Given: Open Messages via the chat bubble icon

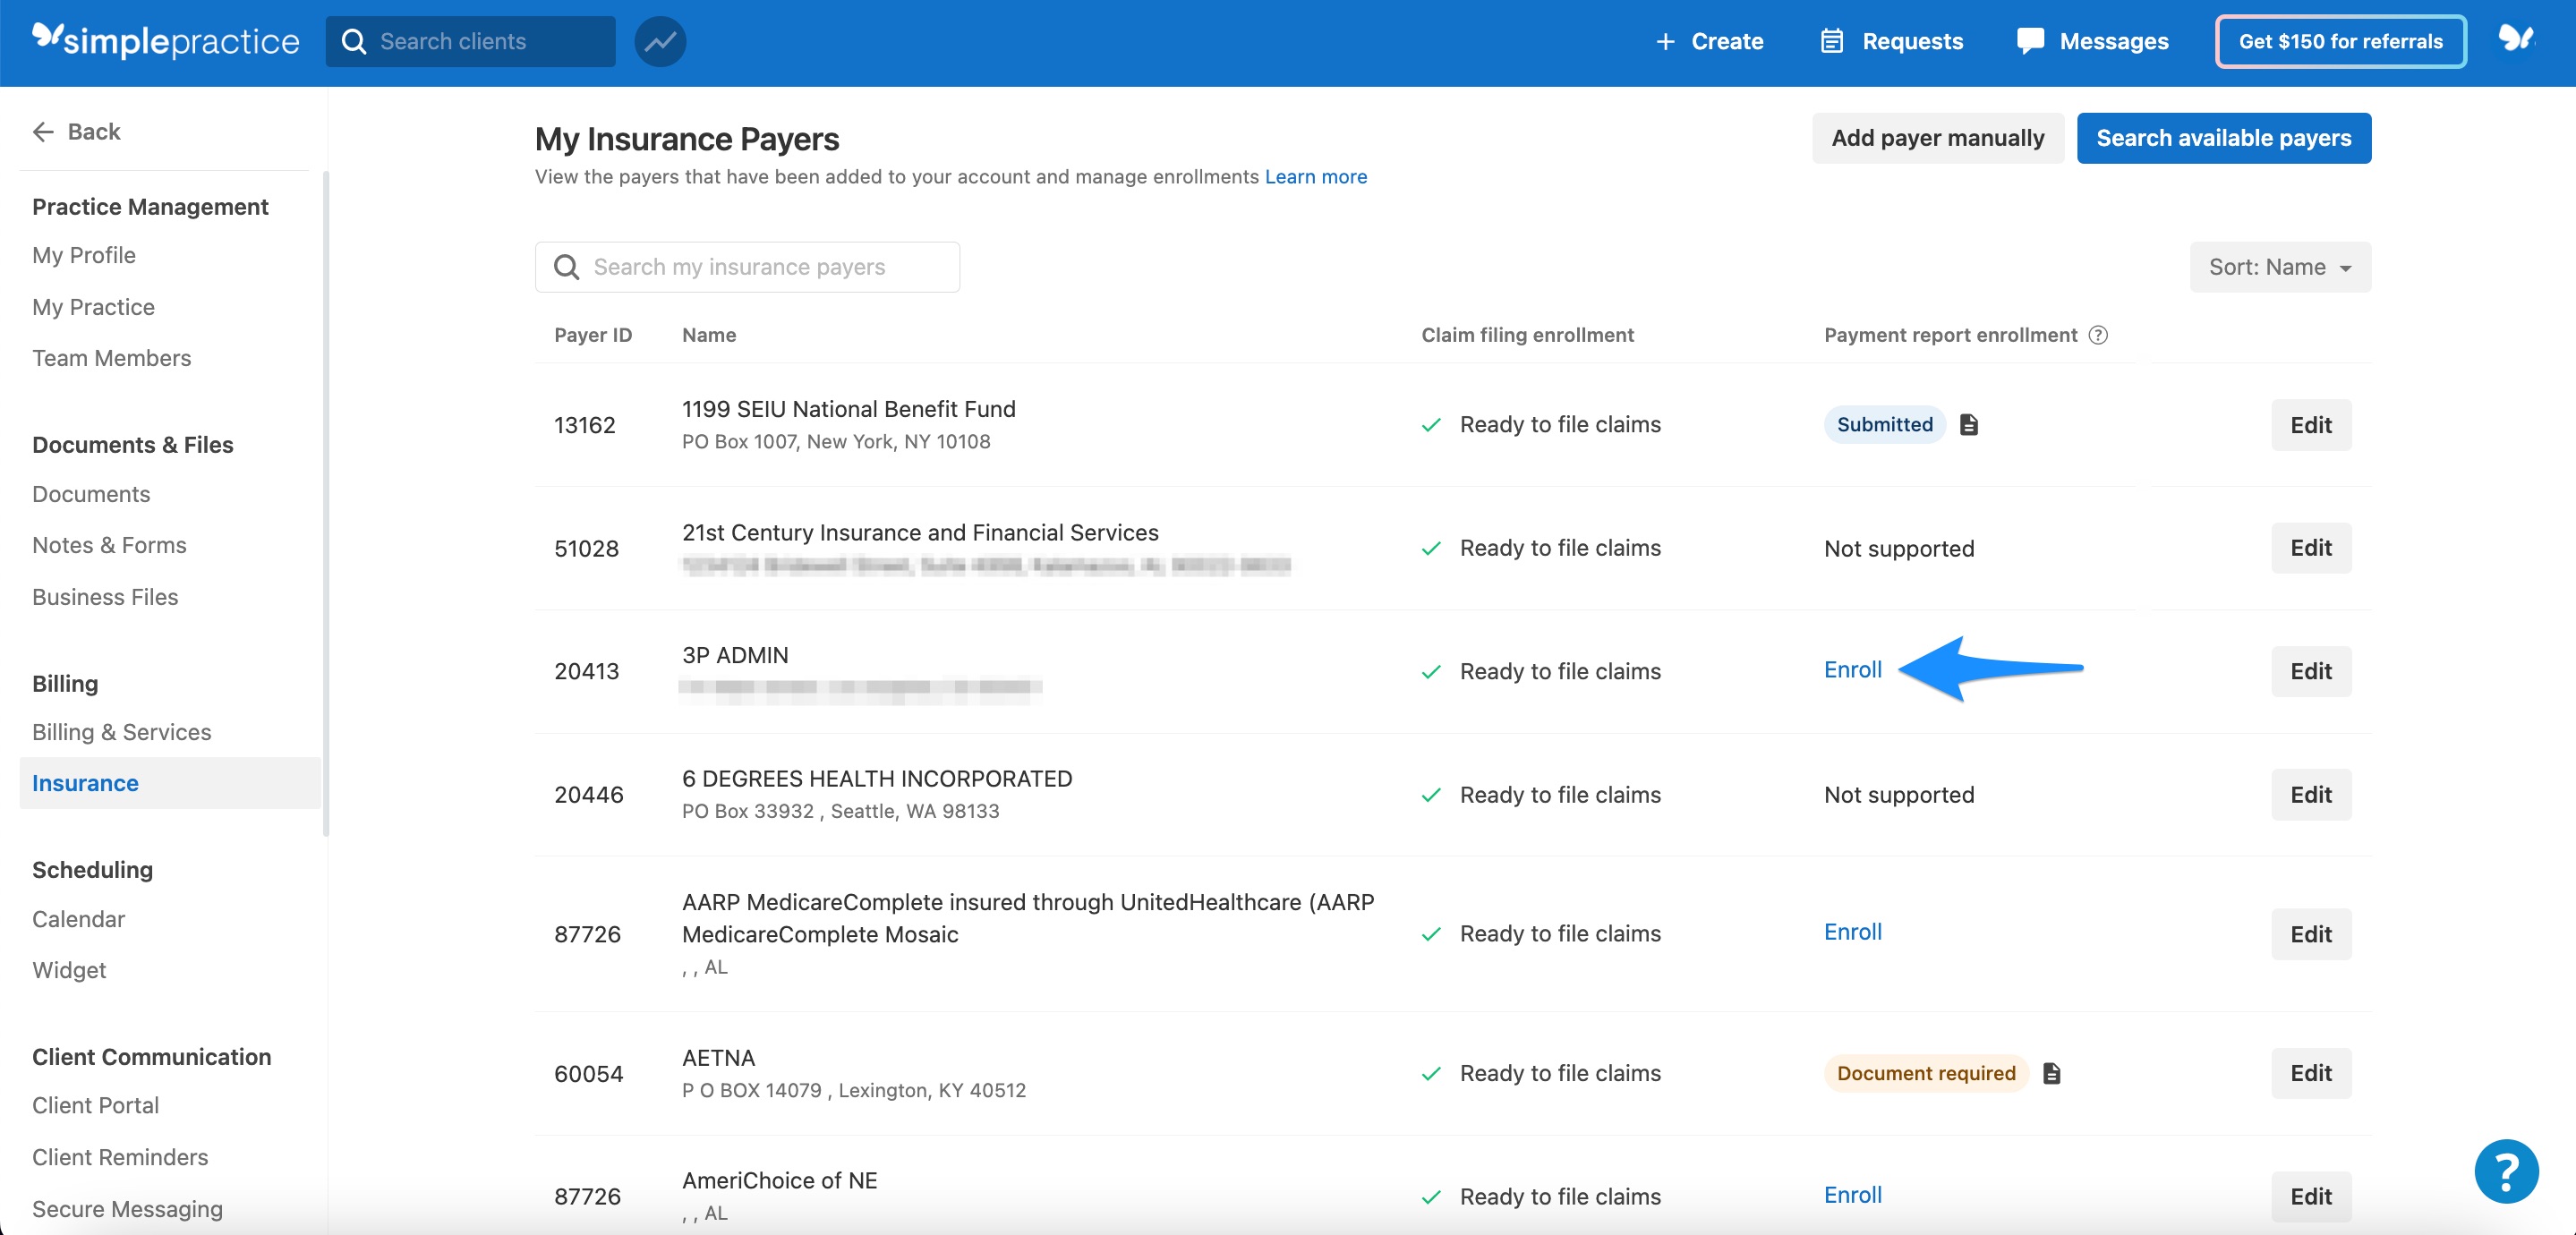Looking at the screenshot, I should click(x=2030, y=41).
